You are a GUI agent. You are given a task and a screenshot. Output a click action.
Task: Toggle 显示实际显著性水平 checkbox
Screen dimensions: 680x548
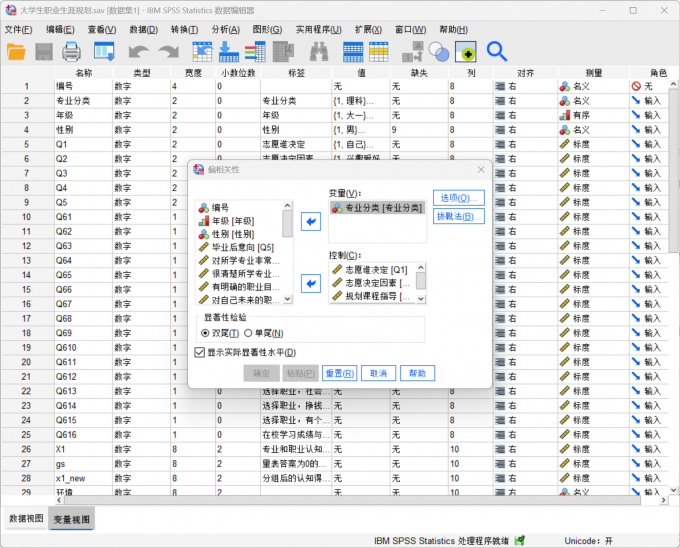tap(199, 352)
